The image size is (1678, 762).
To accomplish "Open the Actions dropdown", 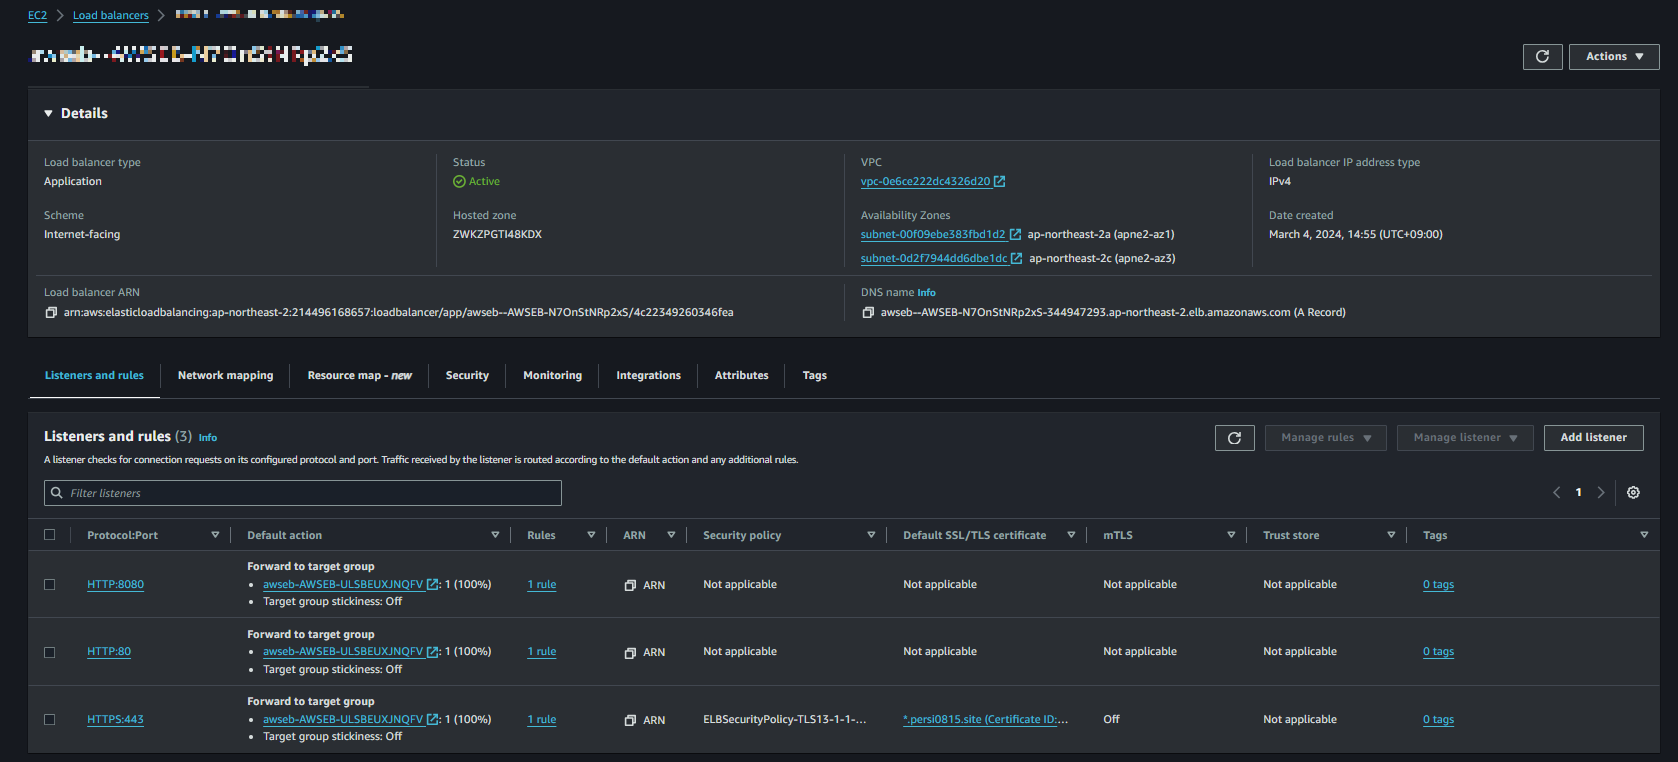I will (1614, 57).
